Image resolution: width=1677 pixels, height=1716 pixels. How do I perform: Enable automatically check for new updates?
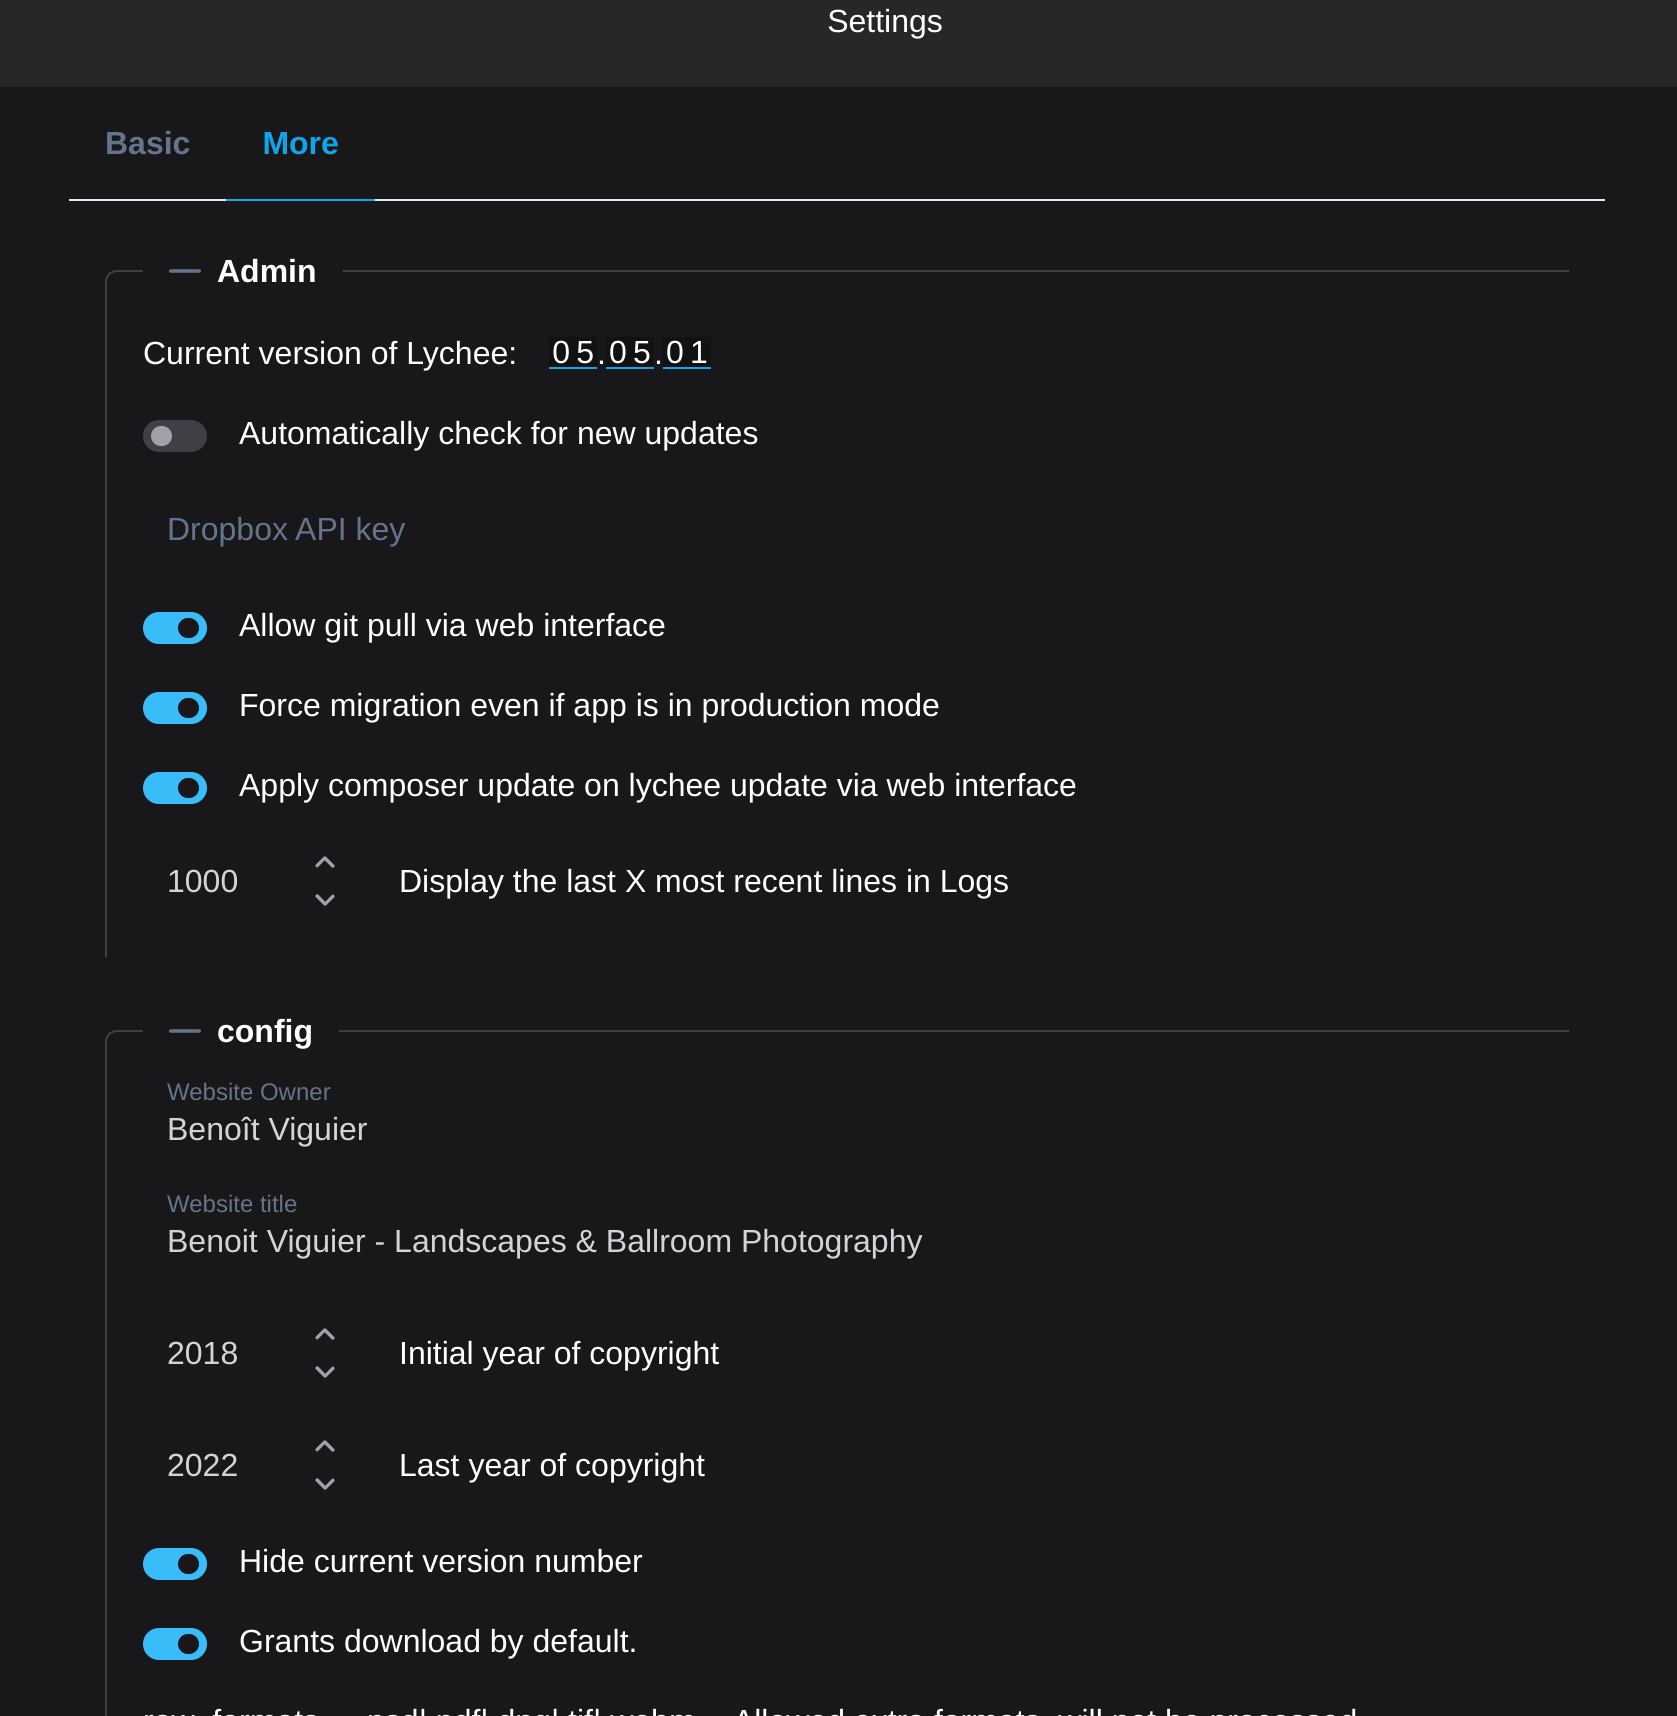[175, 436]
